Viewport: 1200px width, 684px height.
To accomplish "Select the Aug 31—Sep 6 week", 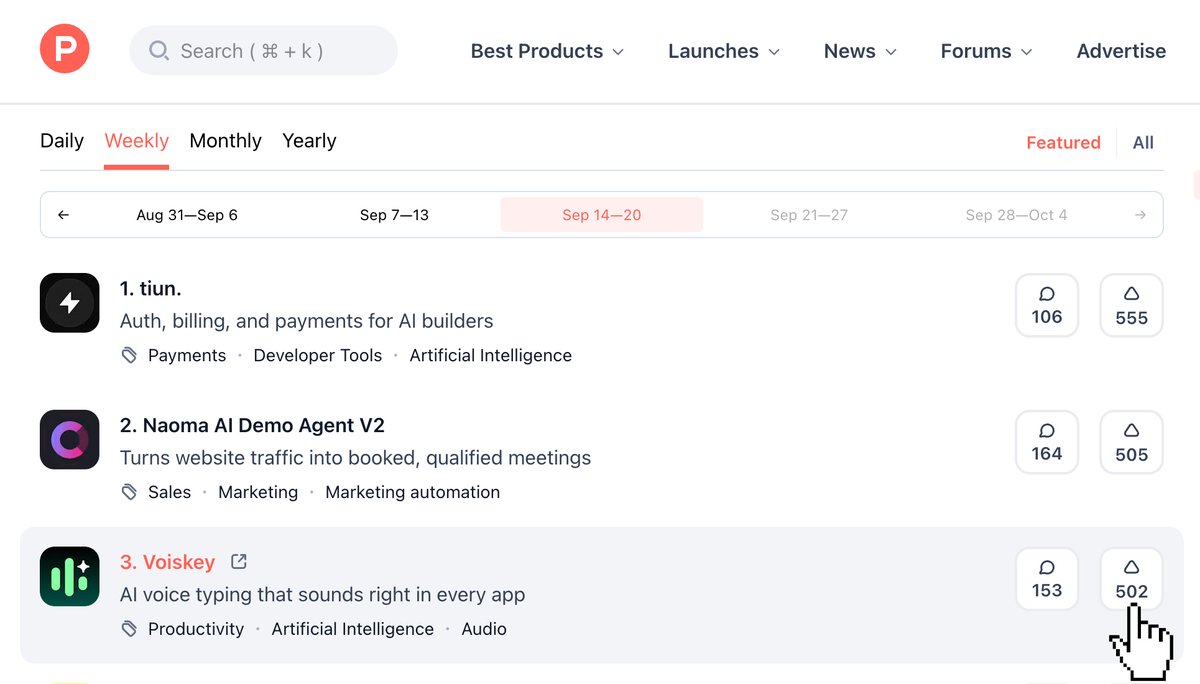I will (187, 215).
